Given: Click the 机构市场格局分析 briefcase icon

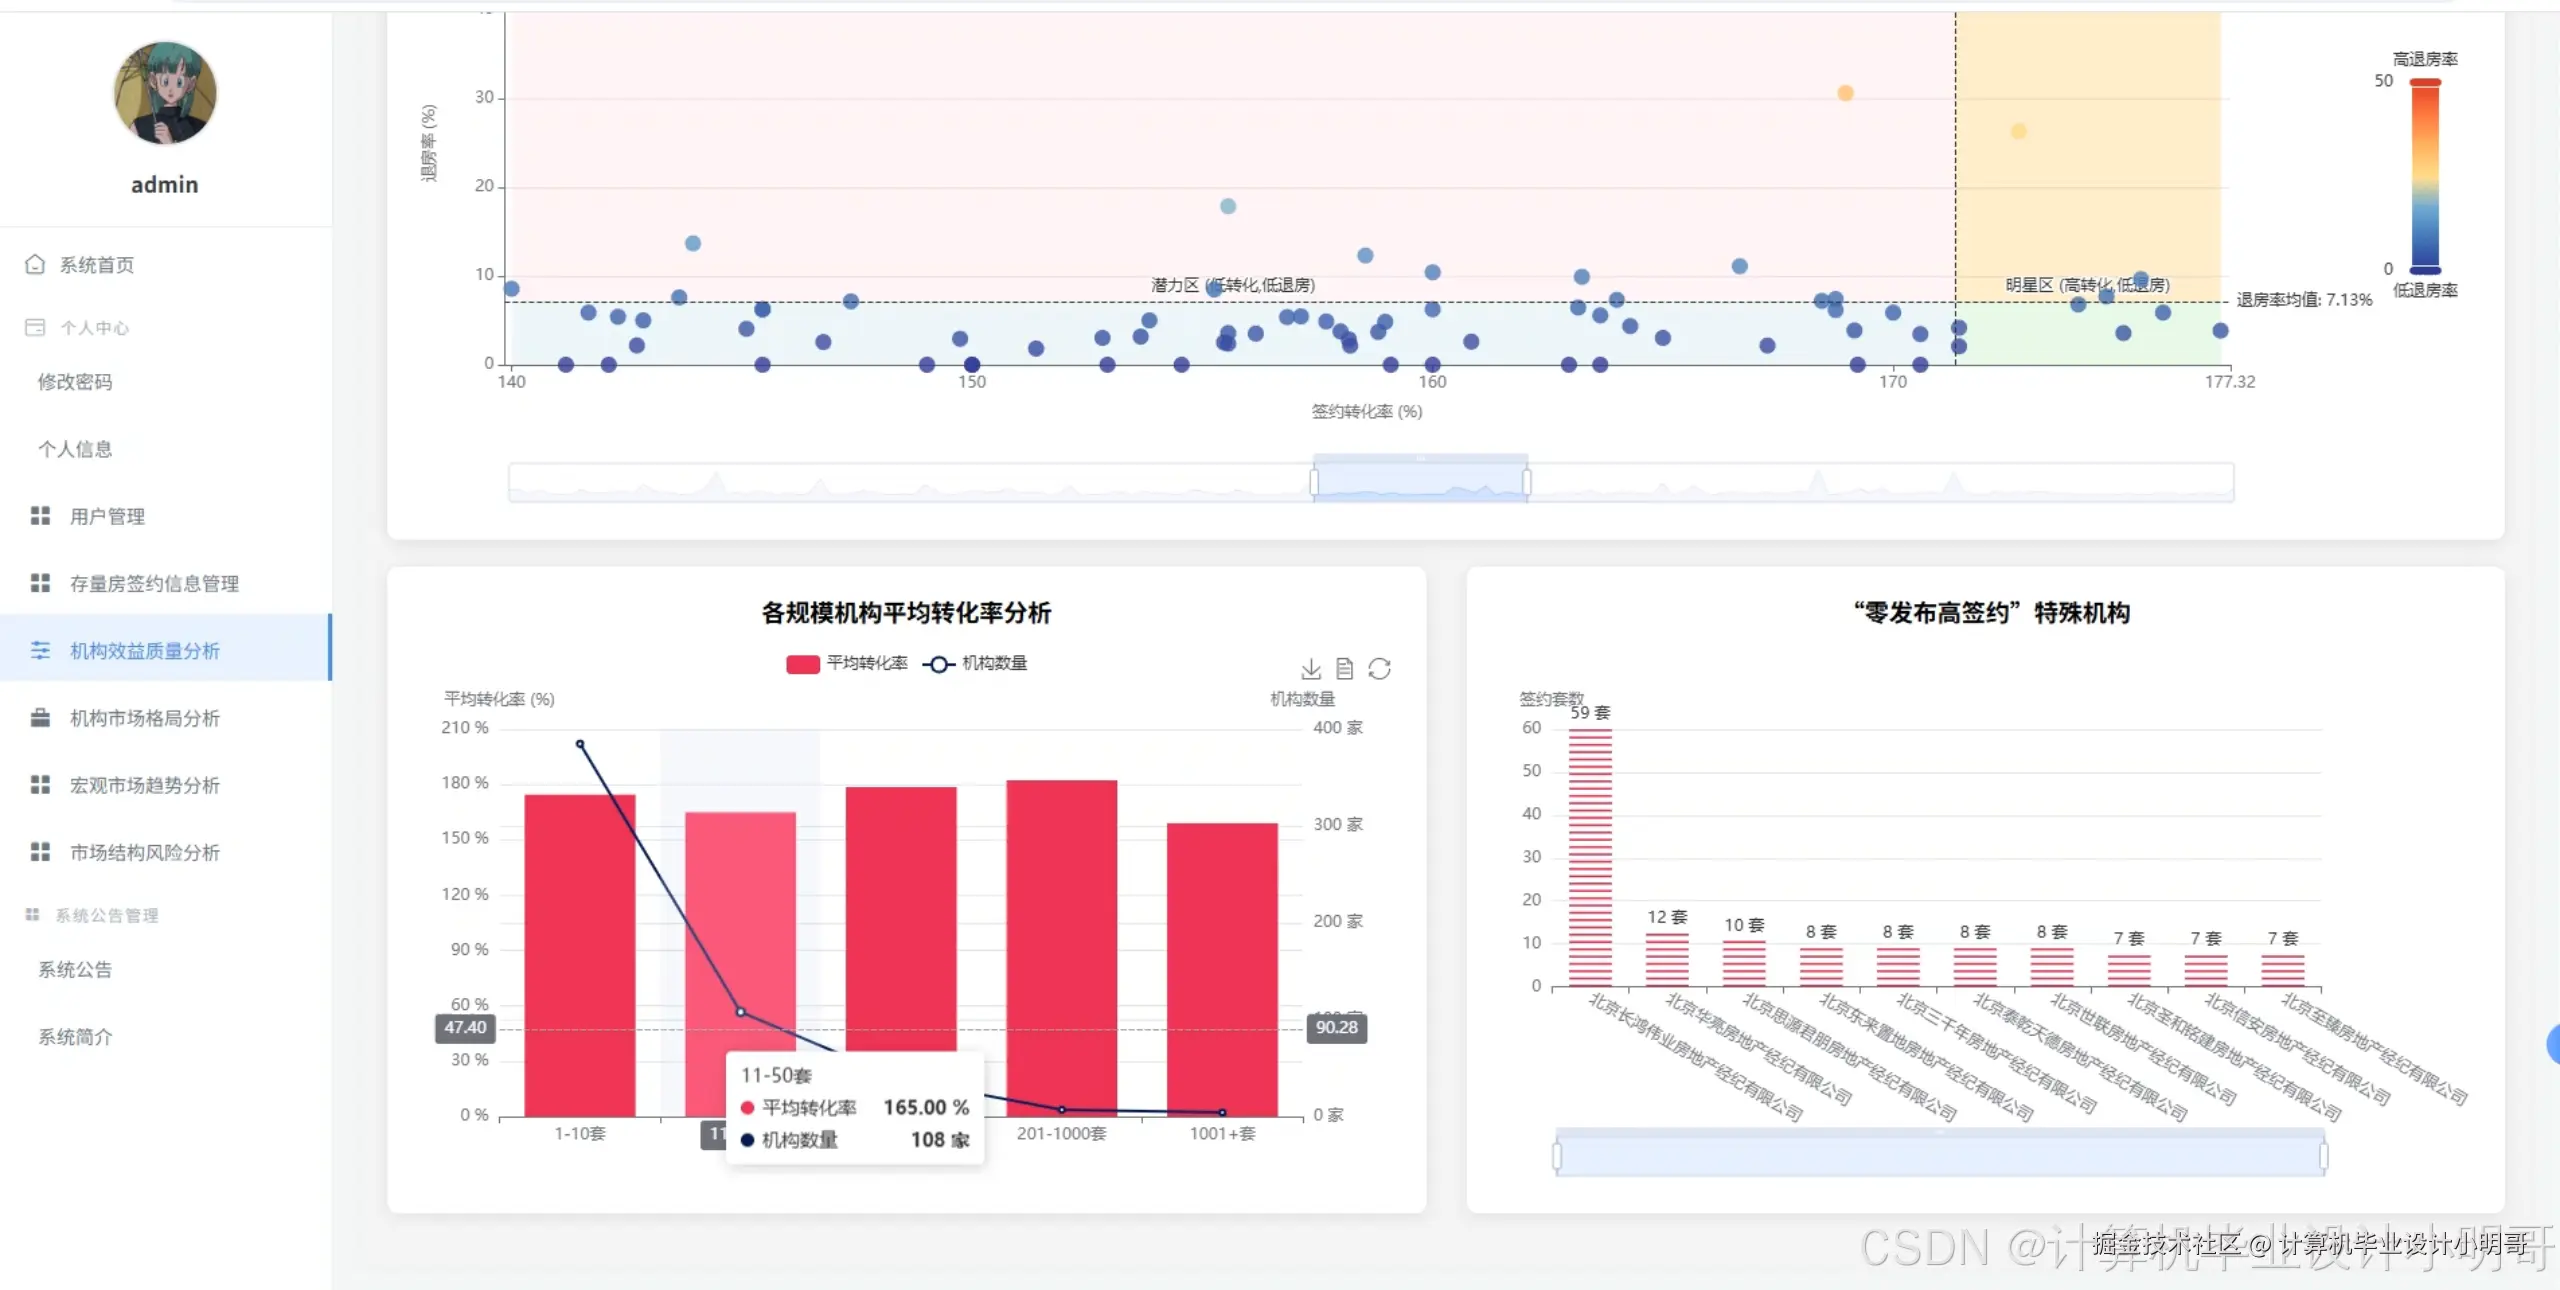Looking at the screenshot, I should 40,718.
